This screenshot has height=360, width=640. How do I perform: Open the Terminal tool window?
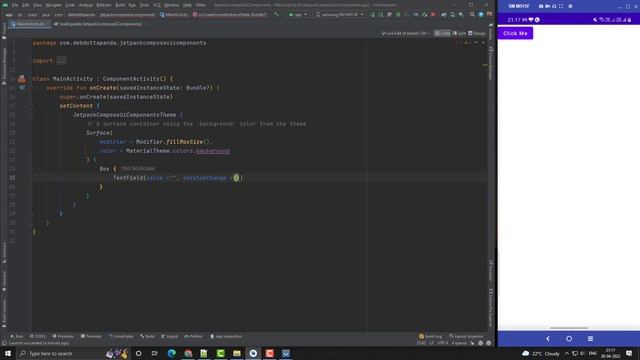(x=91, y=336)
